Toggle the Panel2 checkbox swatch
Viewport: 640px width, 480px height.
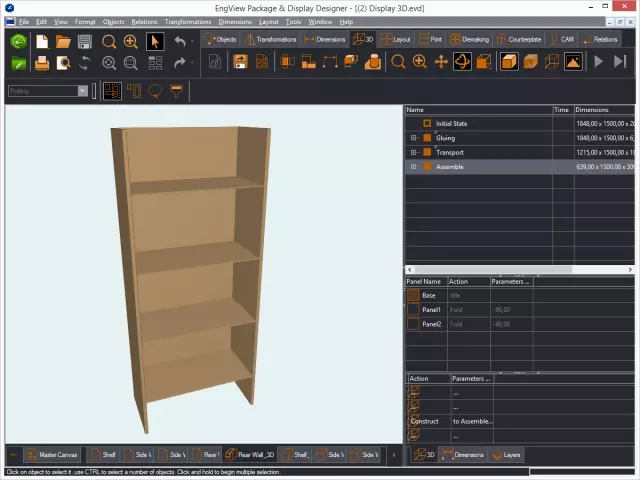click(x=413, y=324)
